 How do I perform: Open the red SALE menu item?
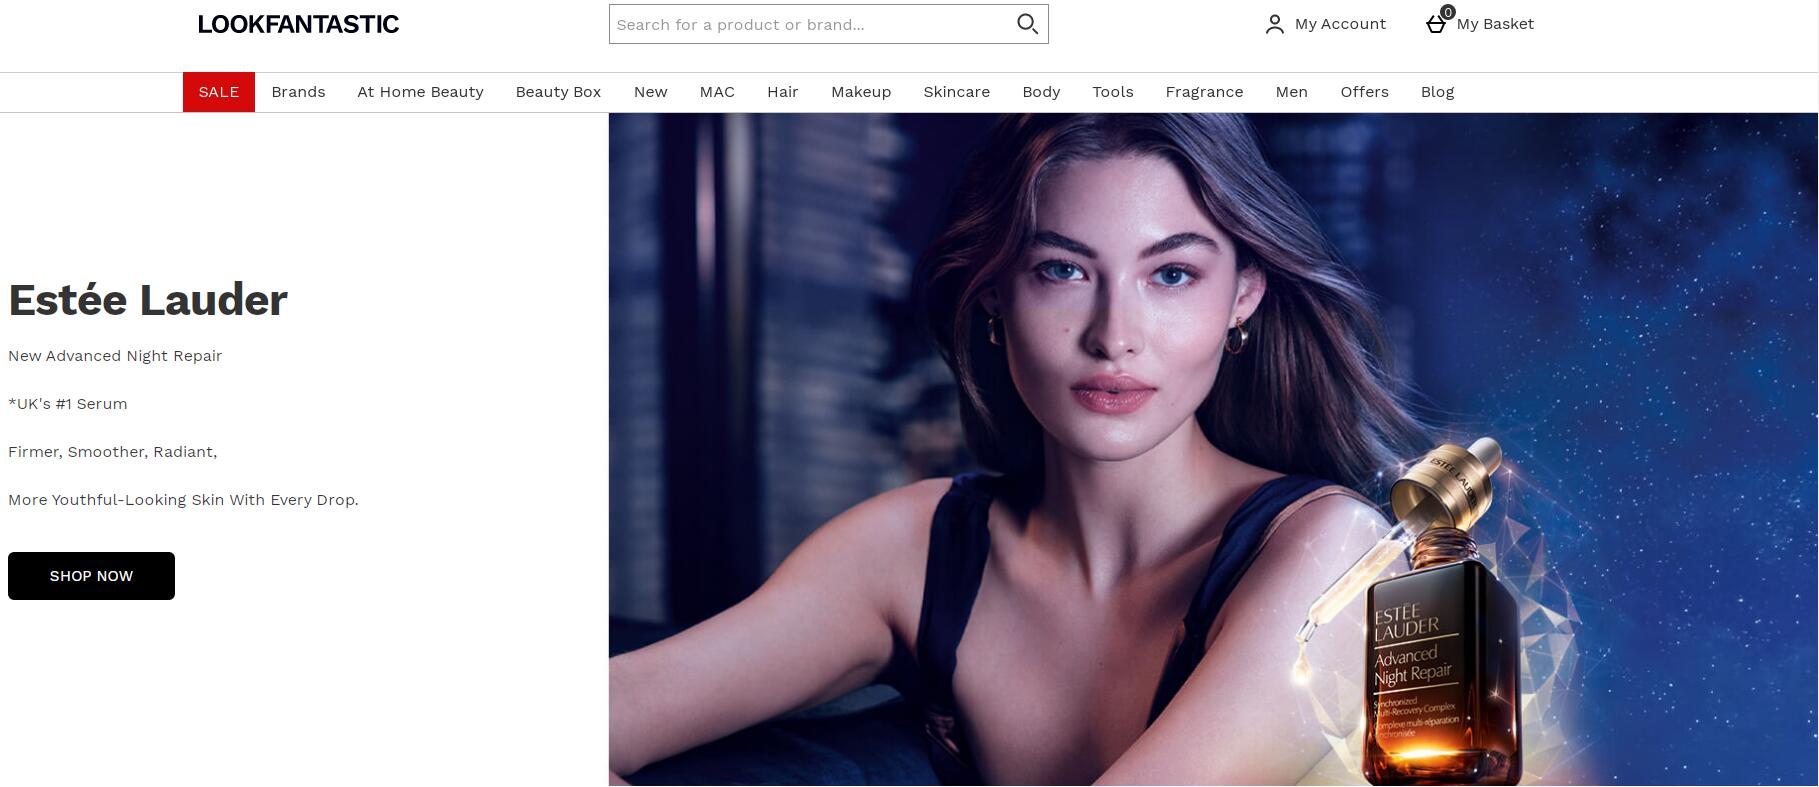point(218,92)
